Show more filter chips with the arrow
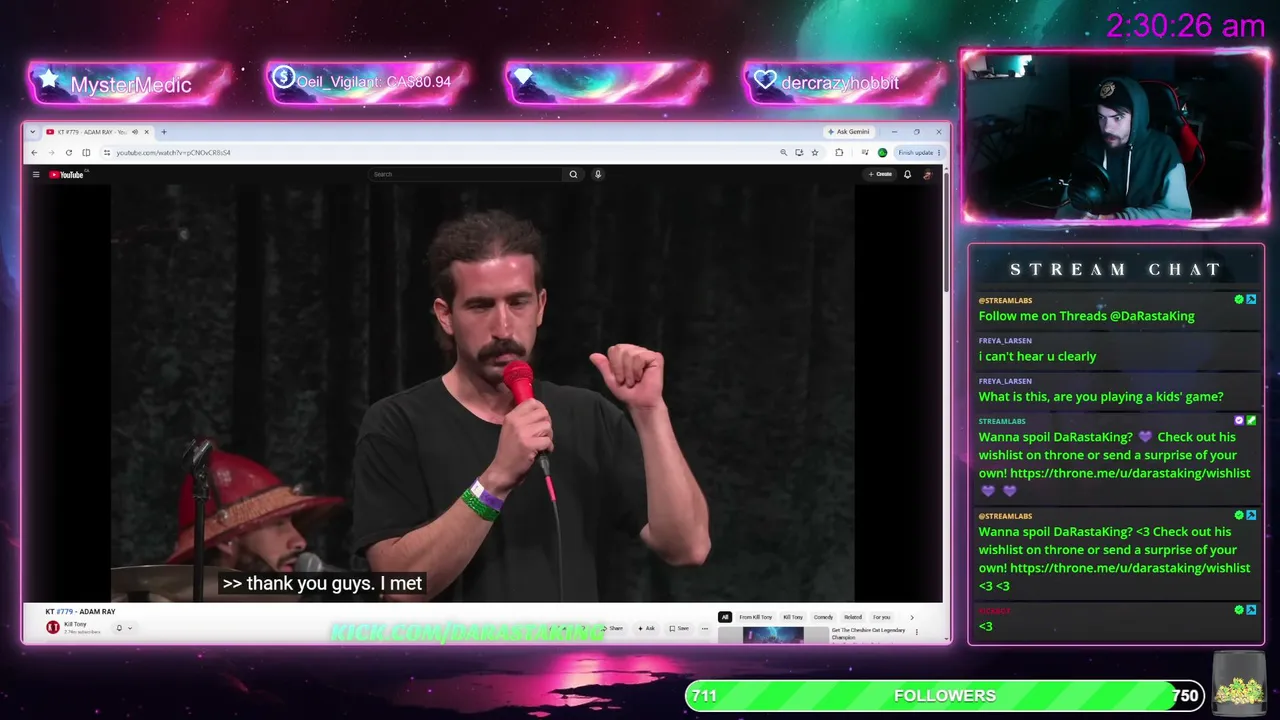Viewport: 1280px width, 720px height. pyautogui.click(x=911, y=617)
